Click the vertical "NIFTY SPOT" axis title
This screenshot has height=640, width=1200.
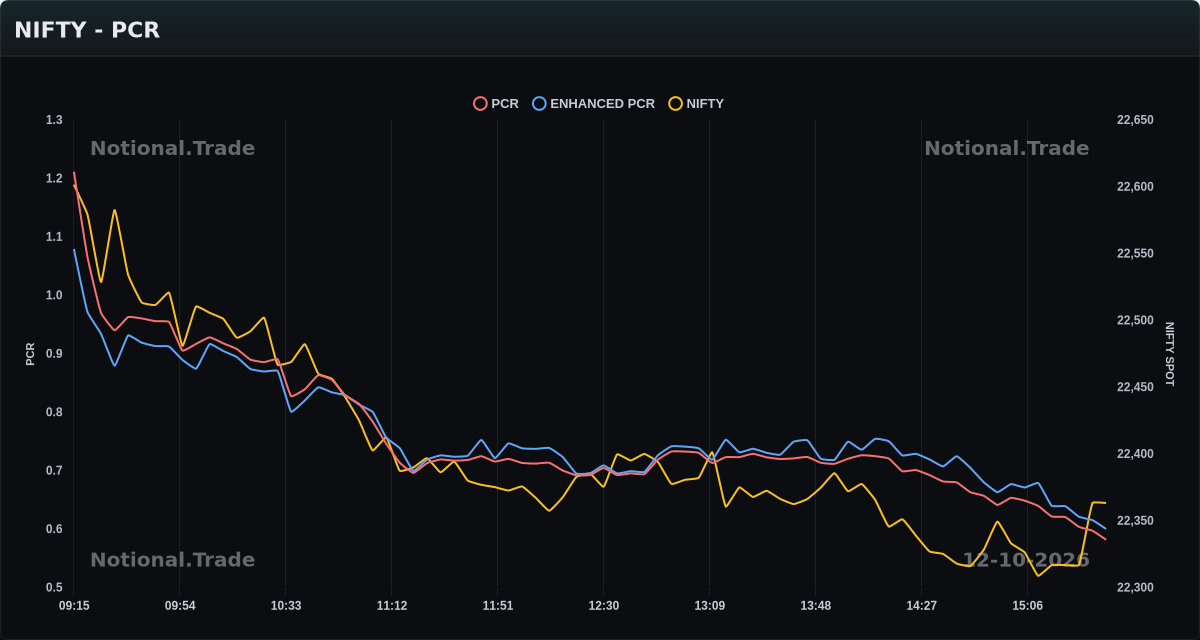pos(1170,354)
